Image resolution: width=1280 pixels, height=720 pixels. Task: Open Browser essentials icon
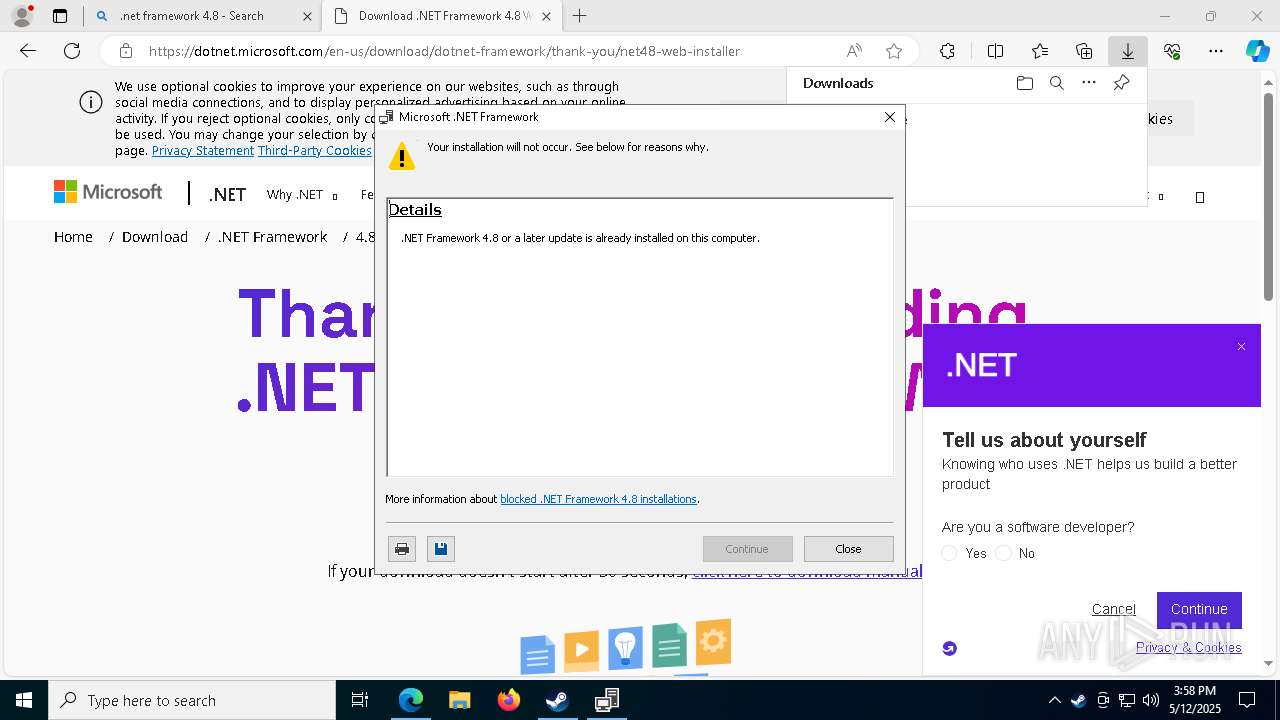coord(1172,51)
